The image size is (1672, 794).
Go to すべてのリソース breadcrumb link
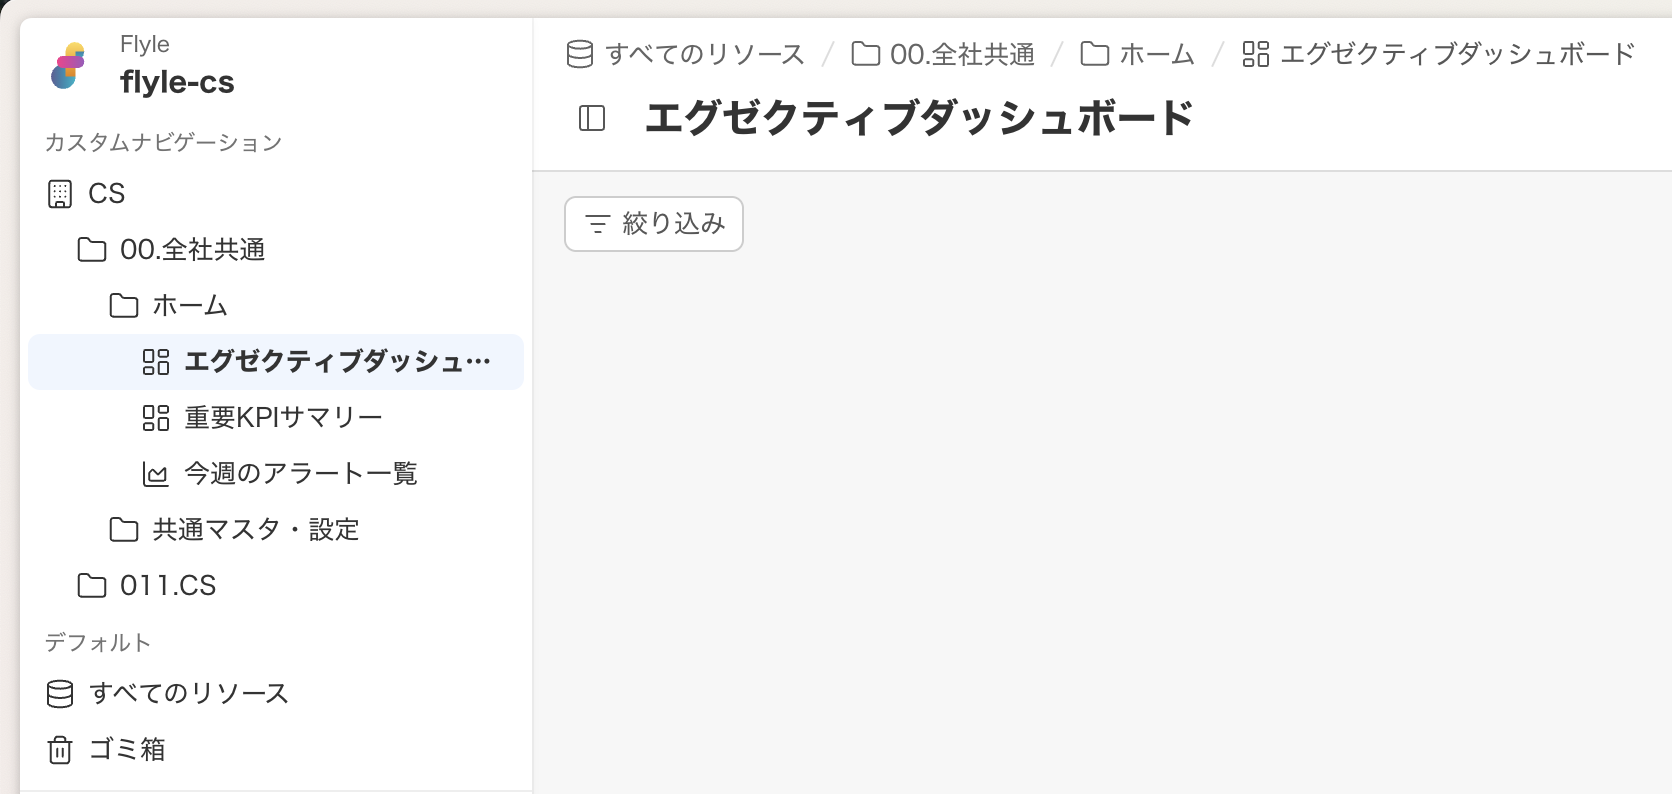704,54
